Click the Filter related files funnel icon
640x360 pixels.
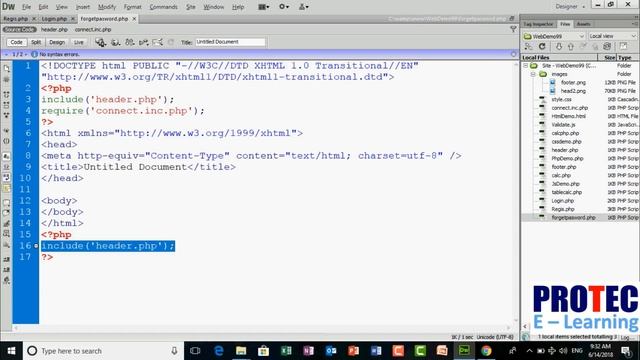(513, 29)
